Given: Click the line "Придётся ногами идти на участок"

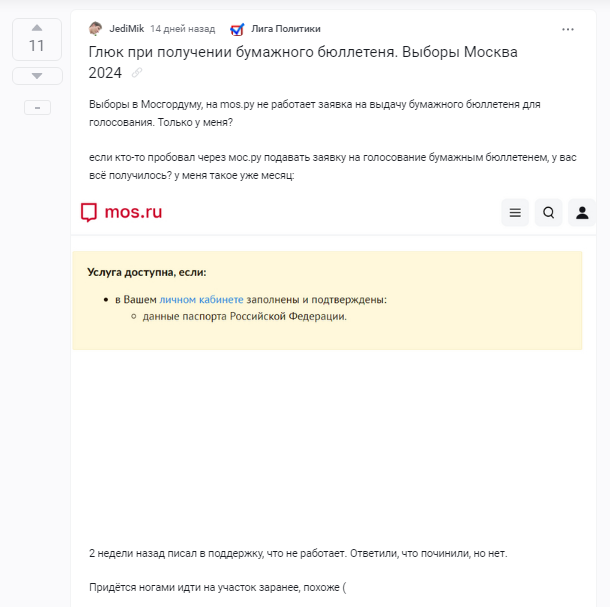Looking at the screenshot, I should coord(217,586).
